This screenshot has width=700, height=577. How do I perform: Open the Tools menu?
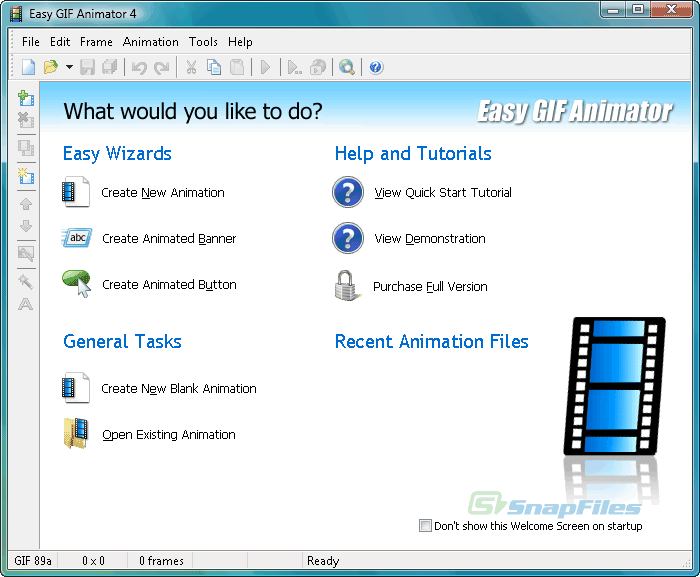click(203, 42)
